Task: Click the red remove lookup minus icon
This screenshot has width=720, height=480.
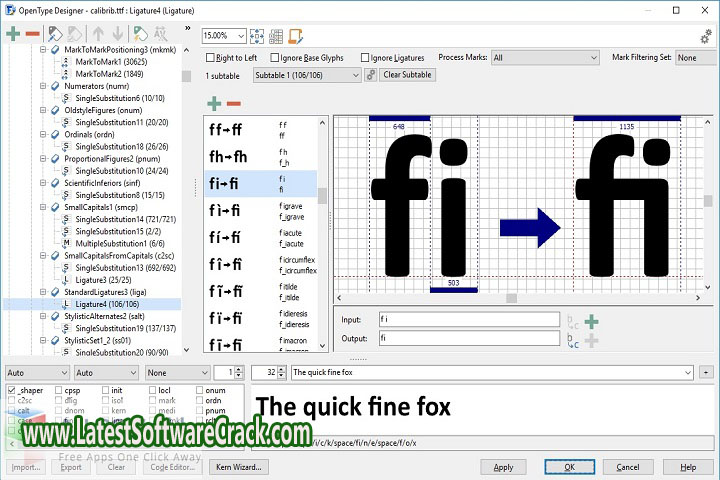Action: pyautogui.click(x=33, y=34)
